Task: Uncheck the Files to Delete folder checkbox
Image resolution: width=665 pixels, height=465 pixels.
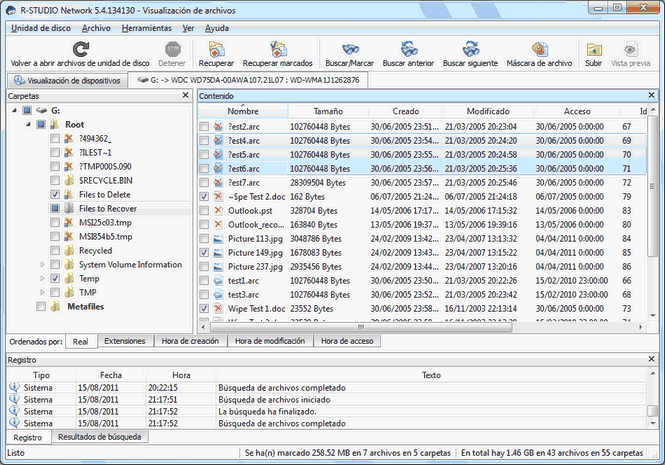Action: pyautogui.click(x=55, y=195)
